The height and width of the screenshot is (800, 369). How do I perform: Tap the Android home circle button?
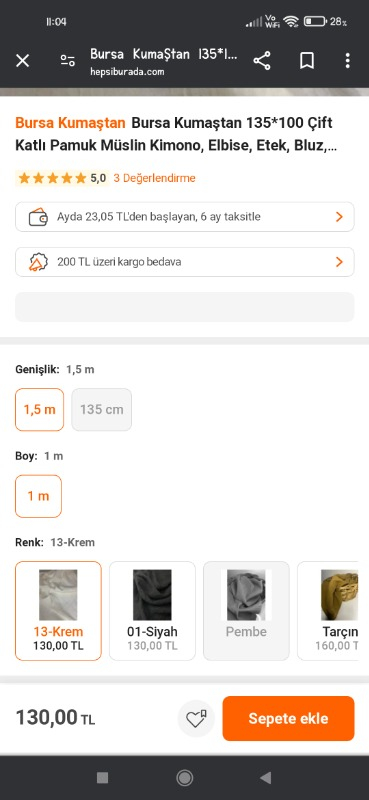(x=184, y=778)
